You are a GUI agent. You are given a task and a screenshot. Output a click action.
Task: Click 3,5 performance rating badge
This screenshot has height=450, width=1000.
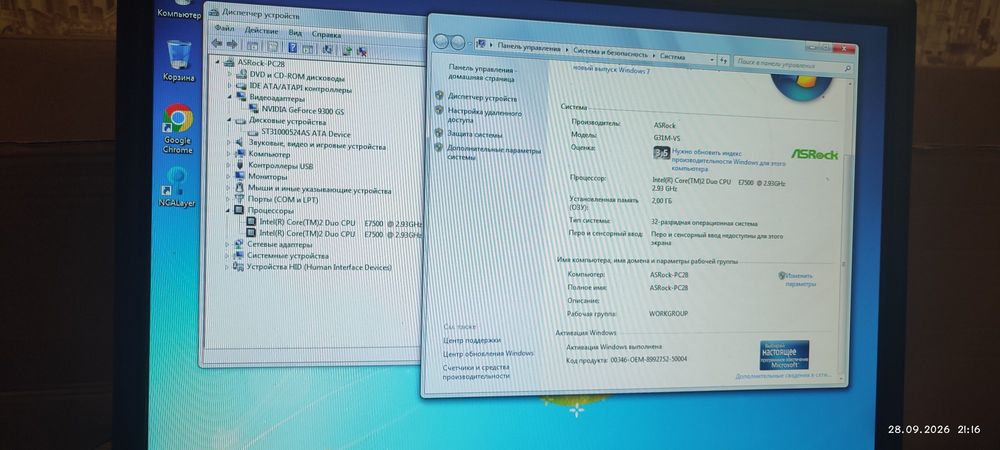point(662,154)
